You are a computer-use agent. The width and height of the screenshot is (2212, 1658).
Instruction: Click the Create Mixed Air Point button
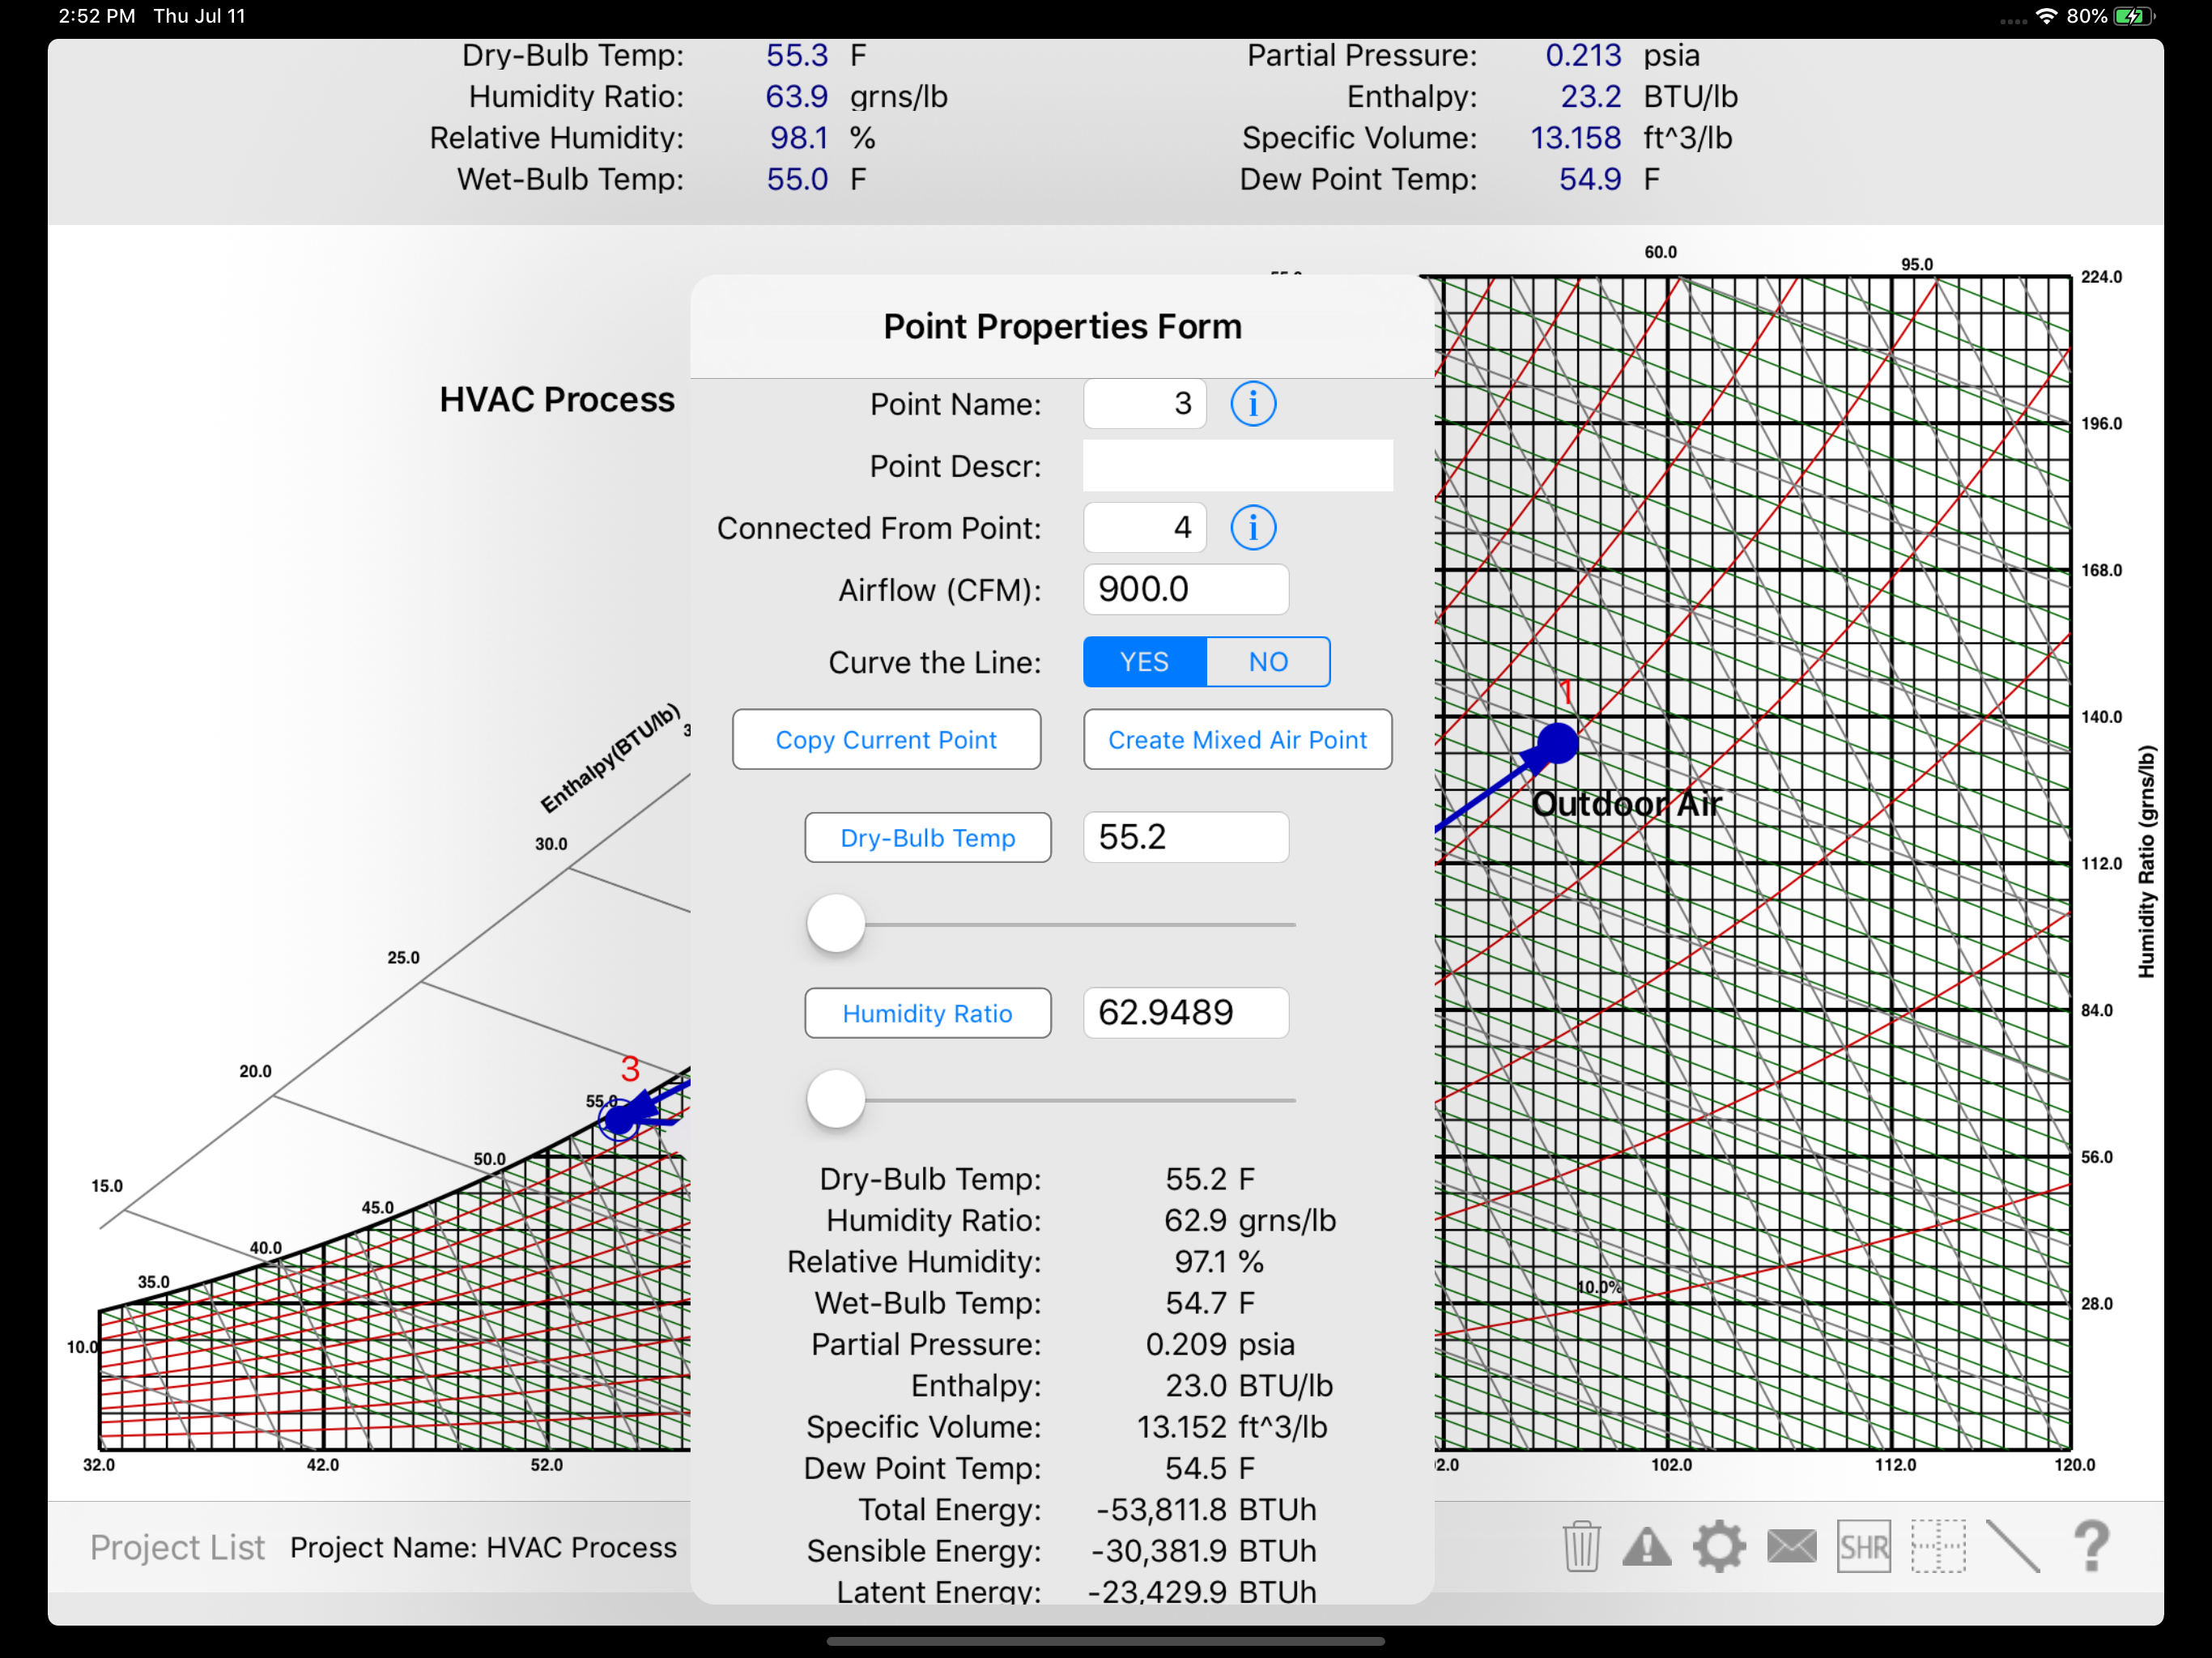click(1237, 740)
